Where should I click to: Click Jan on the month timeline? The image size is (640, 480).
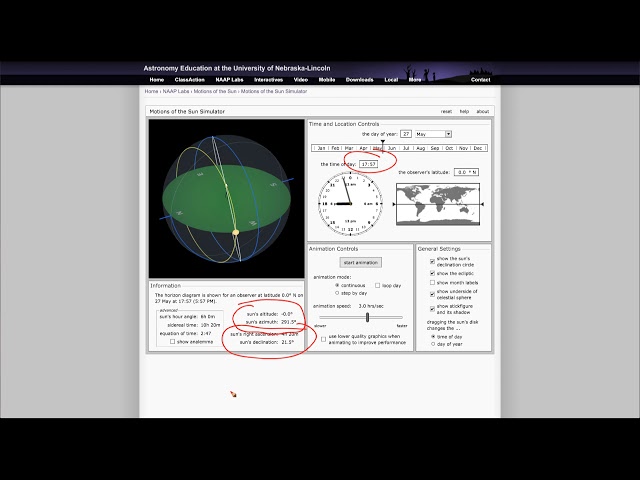click(322, 148)
